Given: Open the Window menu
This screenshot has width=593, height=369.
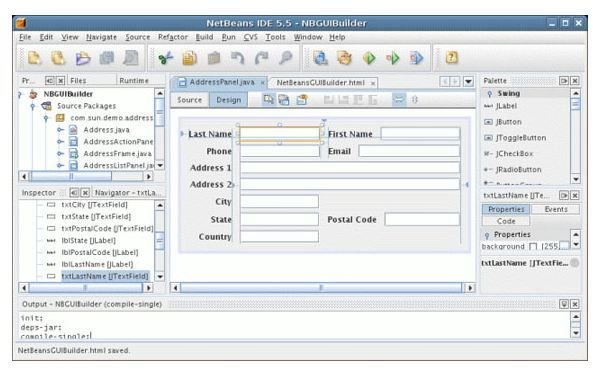Looking at the screenshot, I should (308, 37).
